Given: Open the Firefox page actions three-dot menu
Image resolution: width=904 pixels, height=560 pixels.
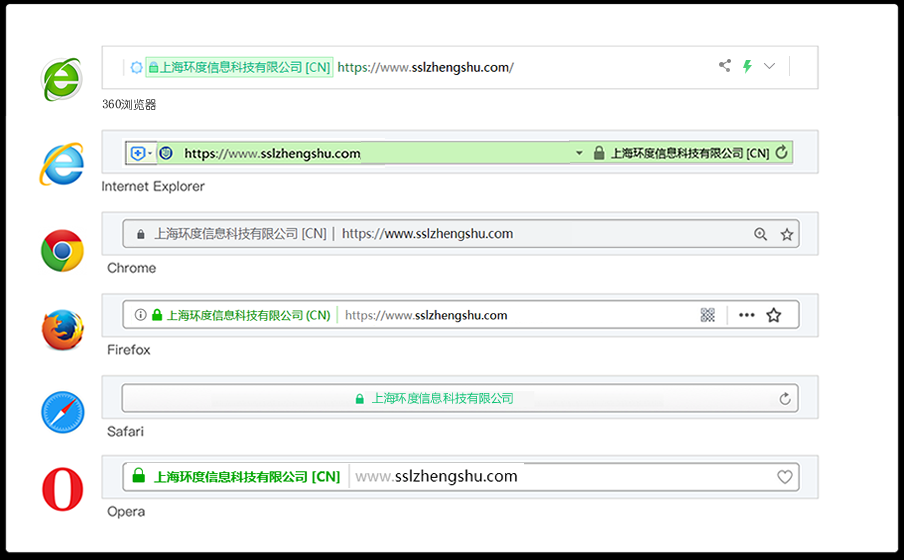Looking at the screenshot, I should [x=746, y=315].
